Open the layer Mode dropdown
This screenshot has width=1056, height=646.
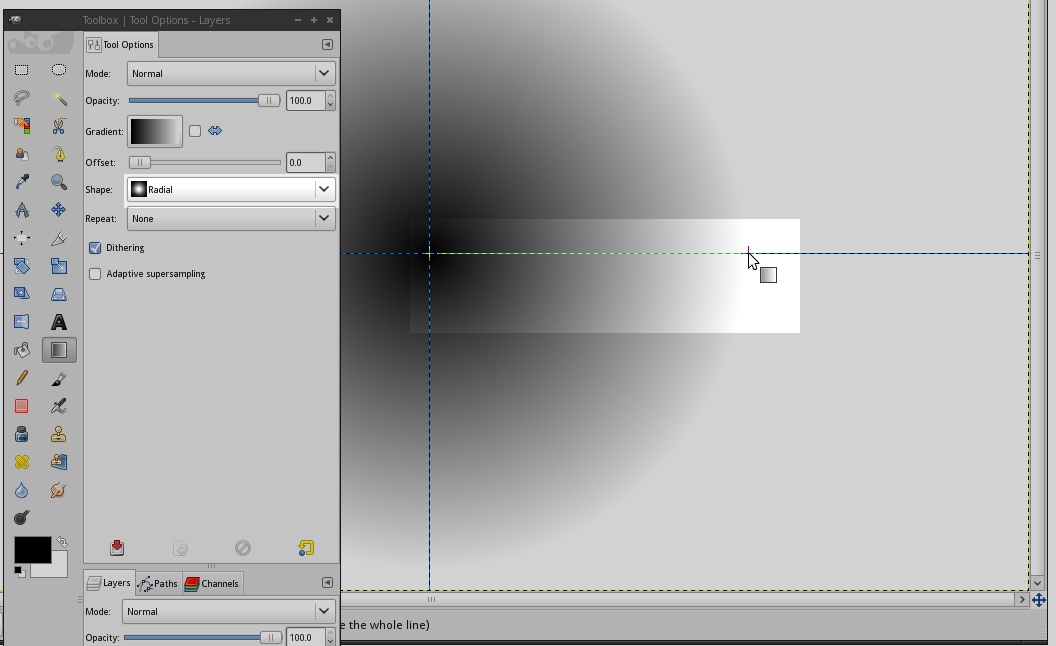228,611
